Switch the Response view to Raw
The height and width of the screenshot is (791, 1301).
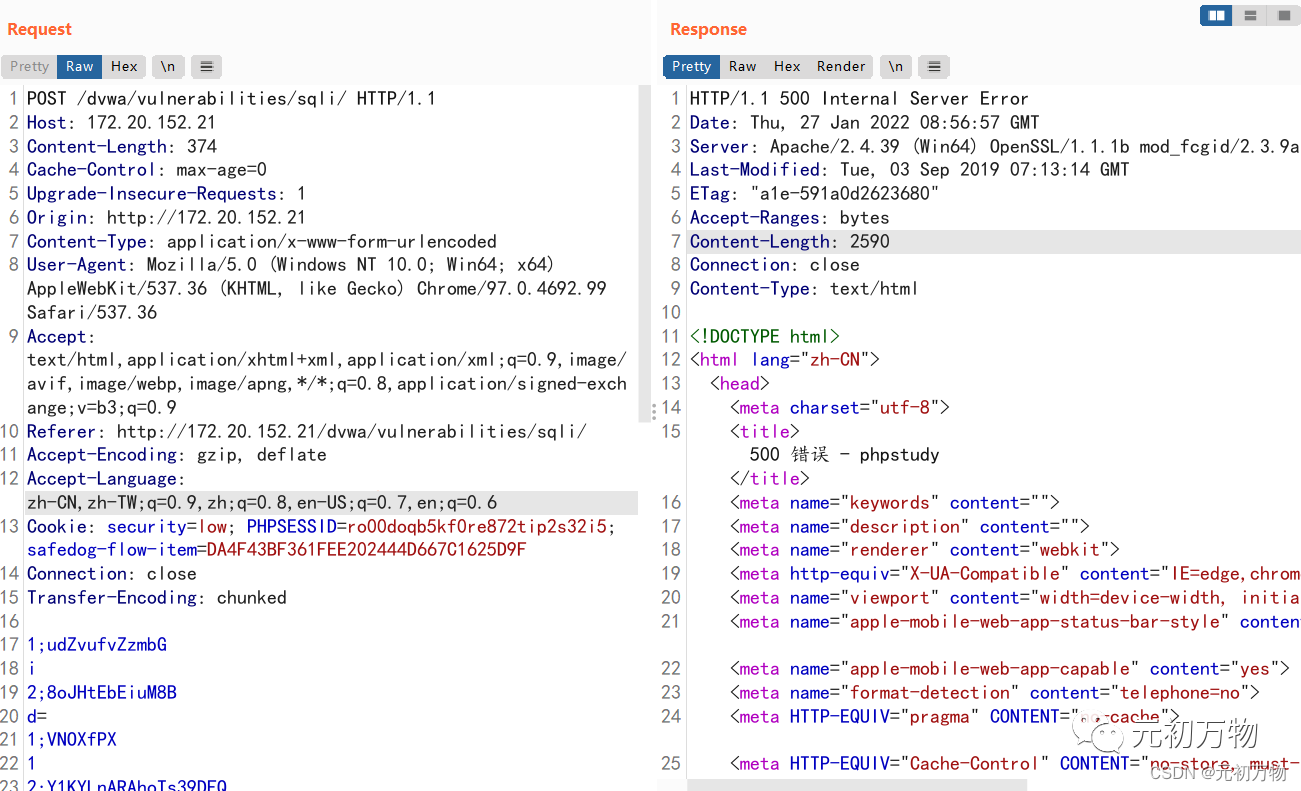pyautogui.click(x=742, y=66)
